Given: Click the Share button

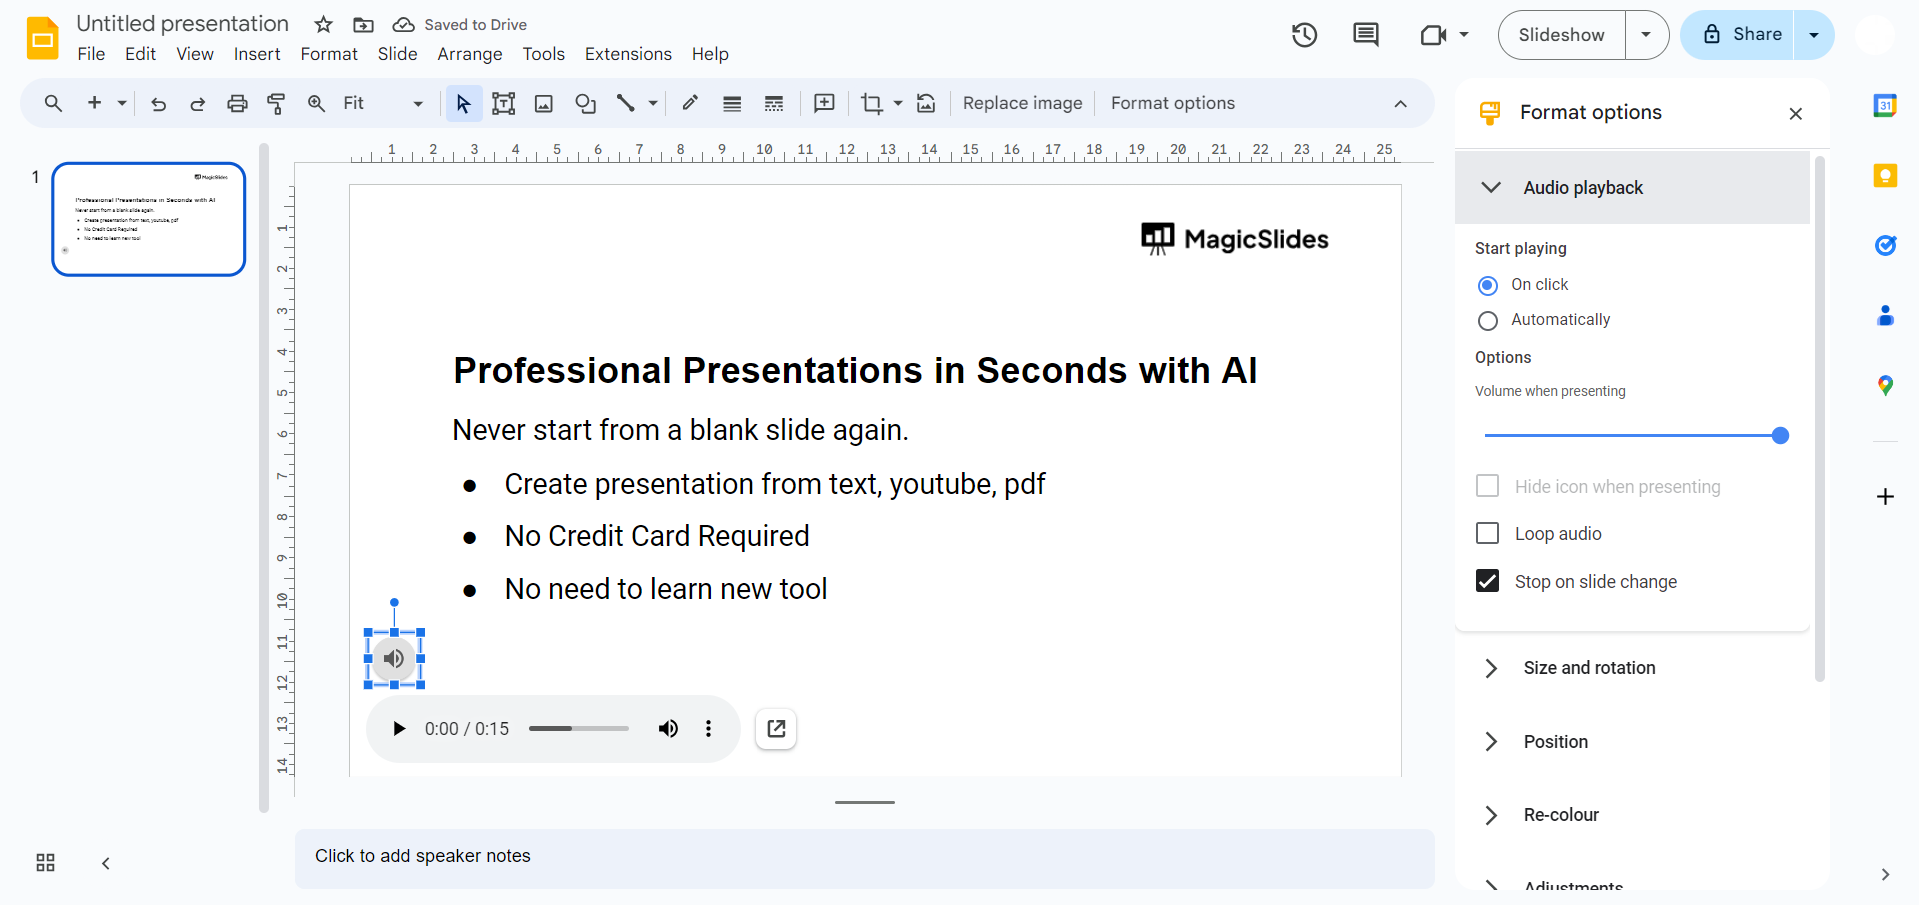Looking at the screenshot, I should (x=1740, y=35).
